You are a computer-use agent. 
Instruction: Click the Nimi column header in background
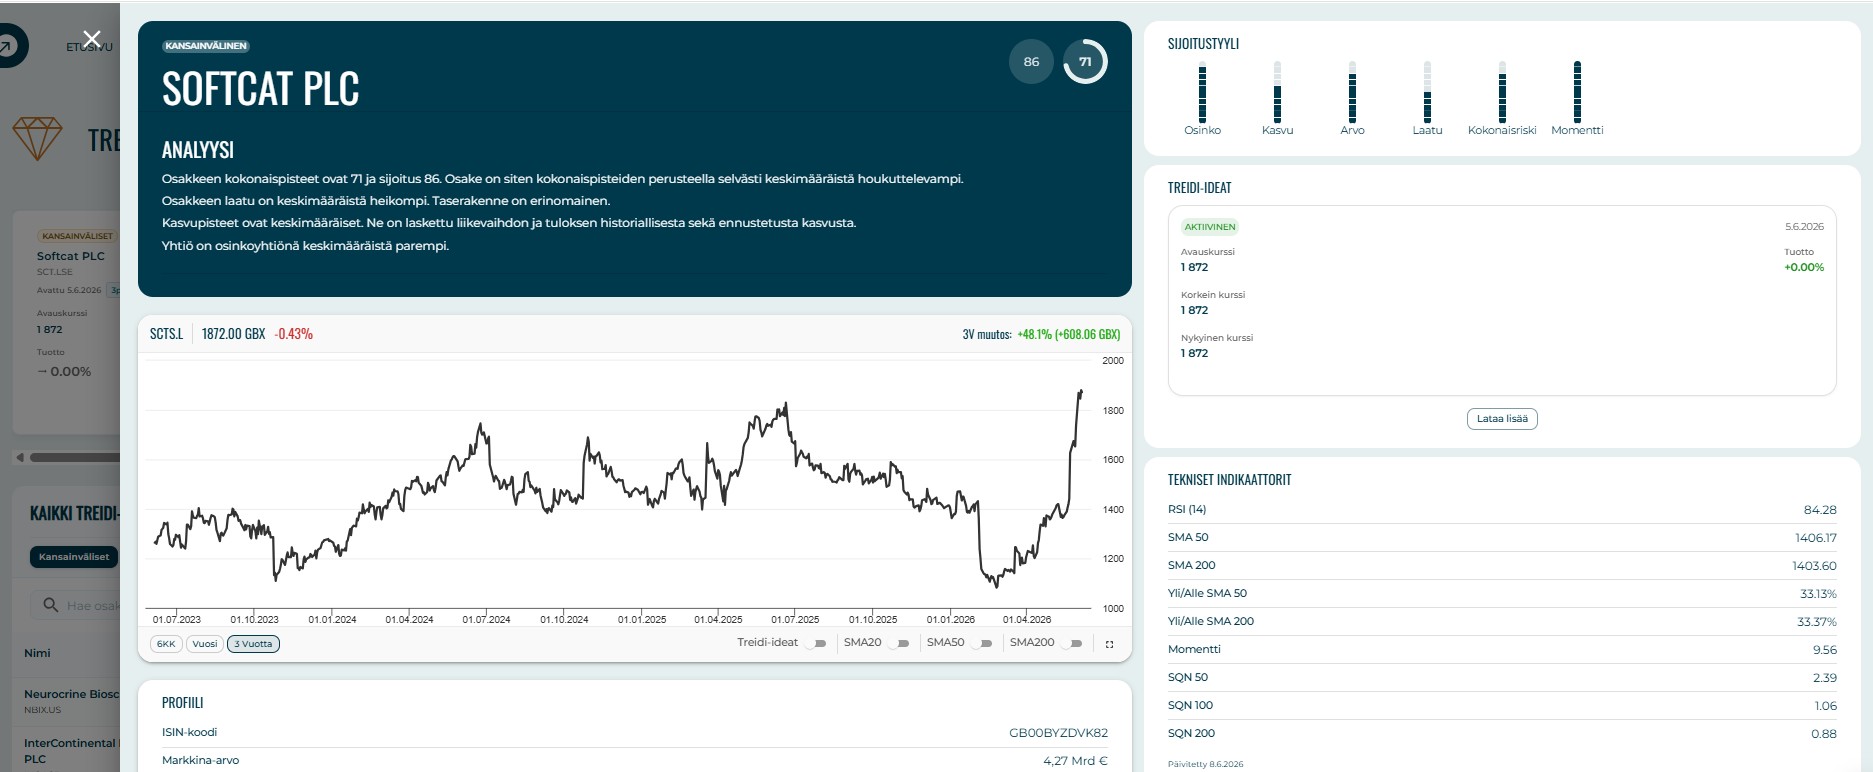37,653
